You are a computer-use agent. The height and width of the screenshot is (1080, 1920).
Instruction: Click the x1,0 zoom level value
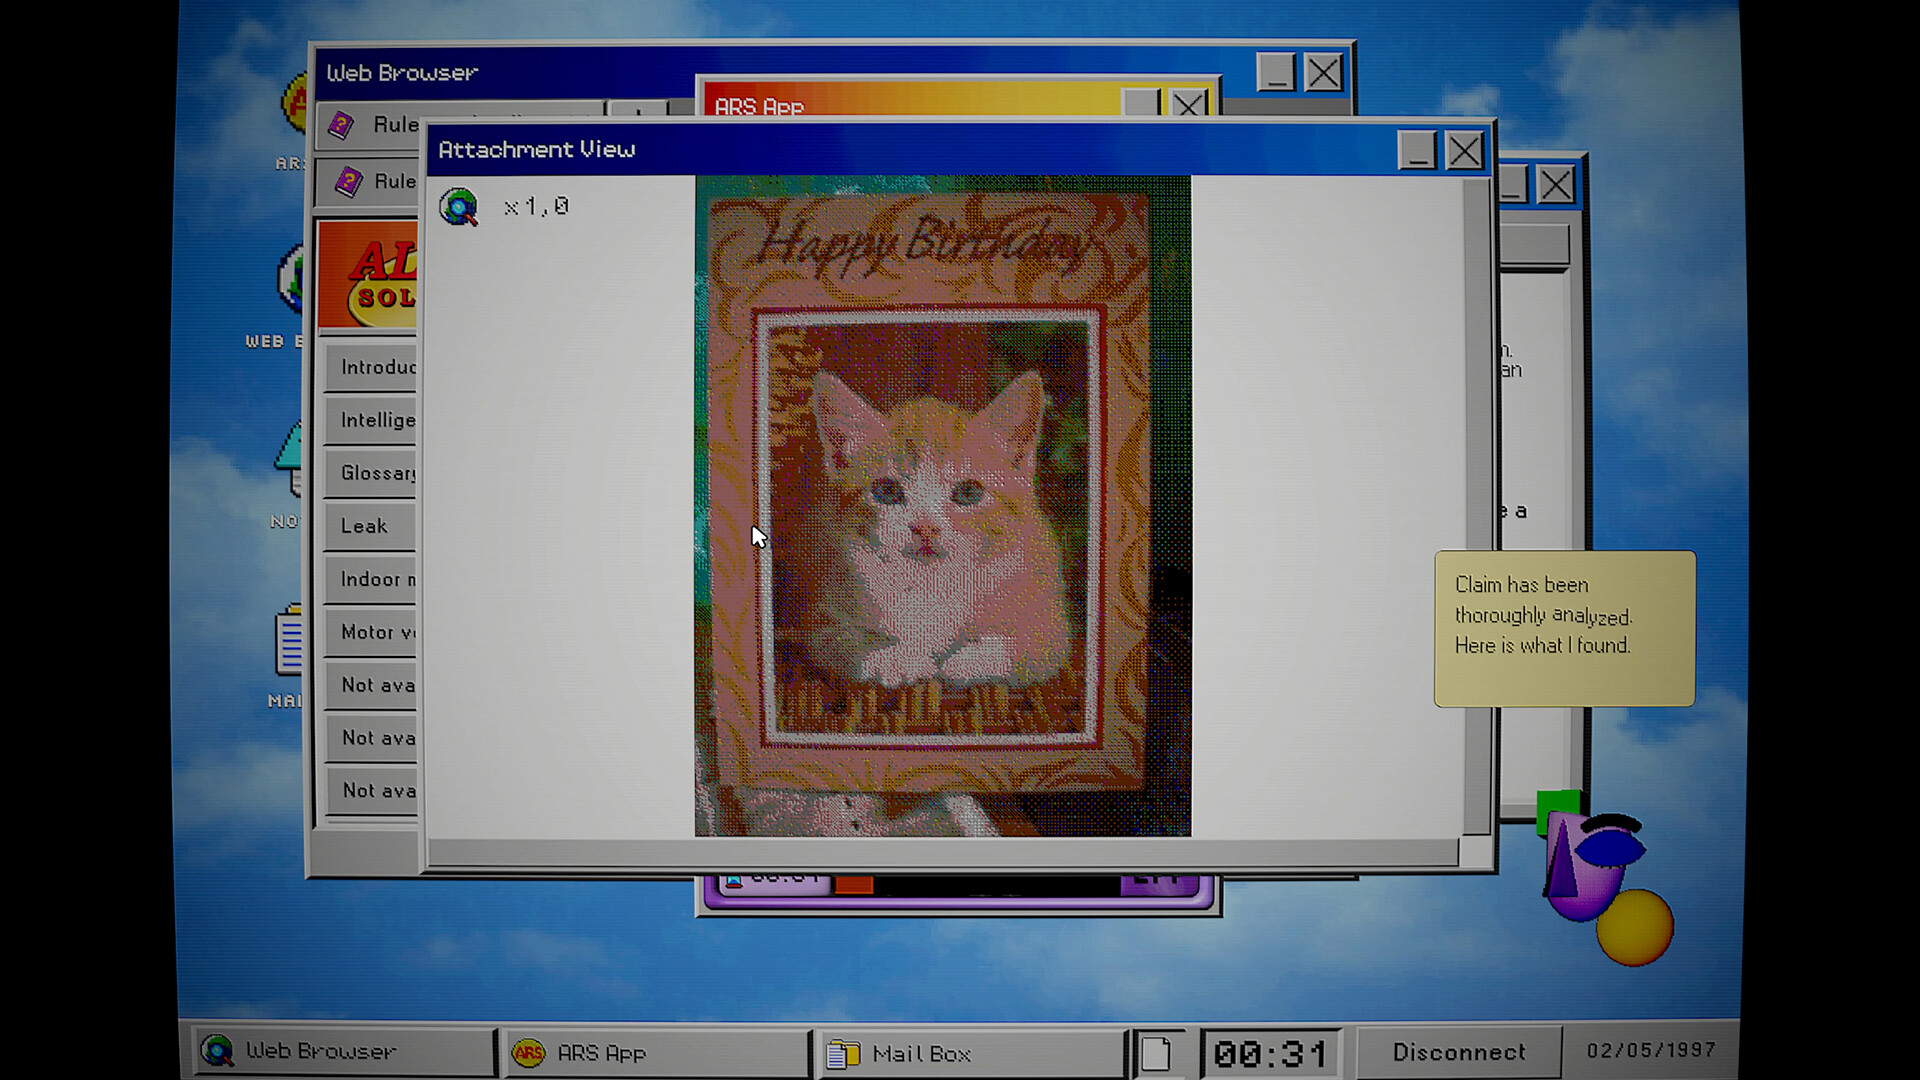536,206
